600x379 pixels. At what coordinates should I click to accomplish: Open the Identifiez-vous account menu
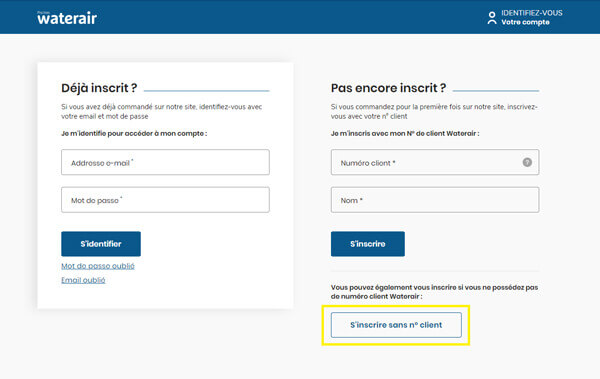(x=525, y=18)
